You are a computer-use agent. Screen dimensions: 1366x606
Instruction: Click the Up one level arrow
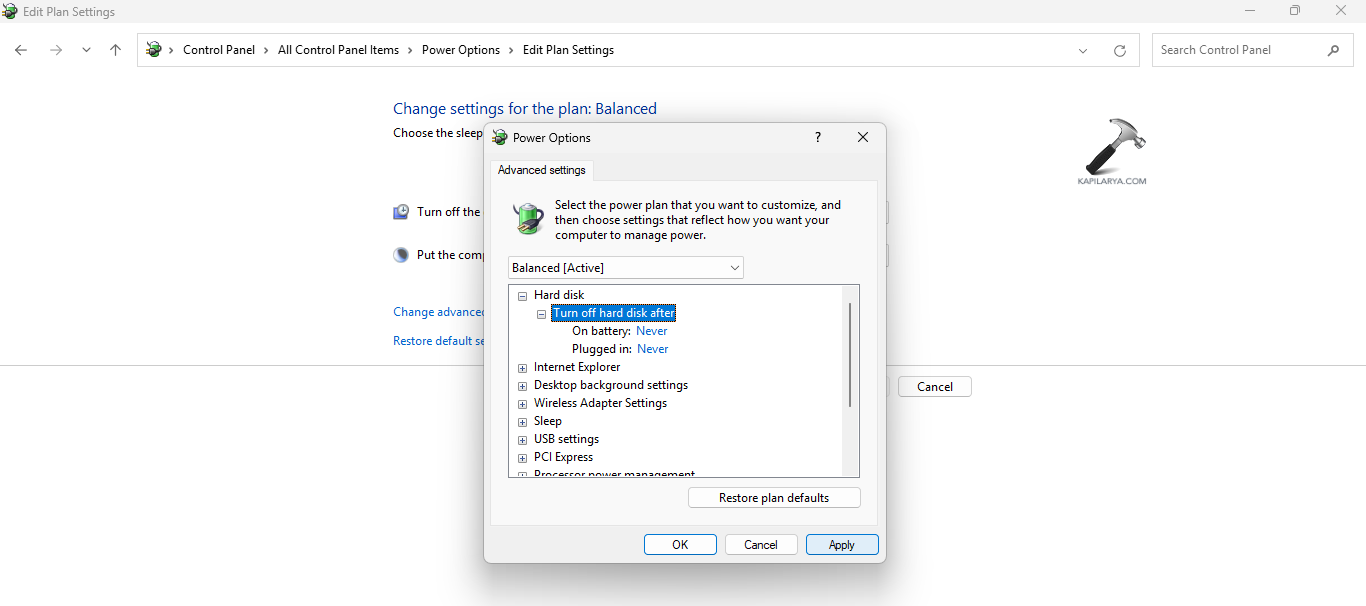pyautogui.click(x=115, y=49)
